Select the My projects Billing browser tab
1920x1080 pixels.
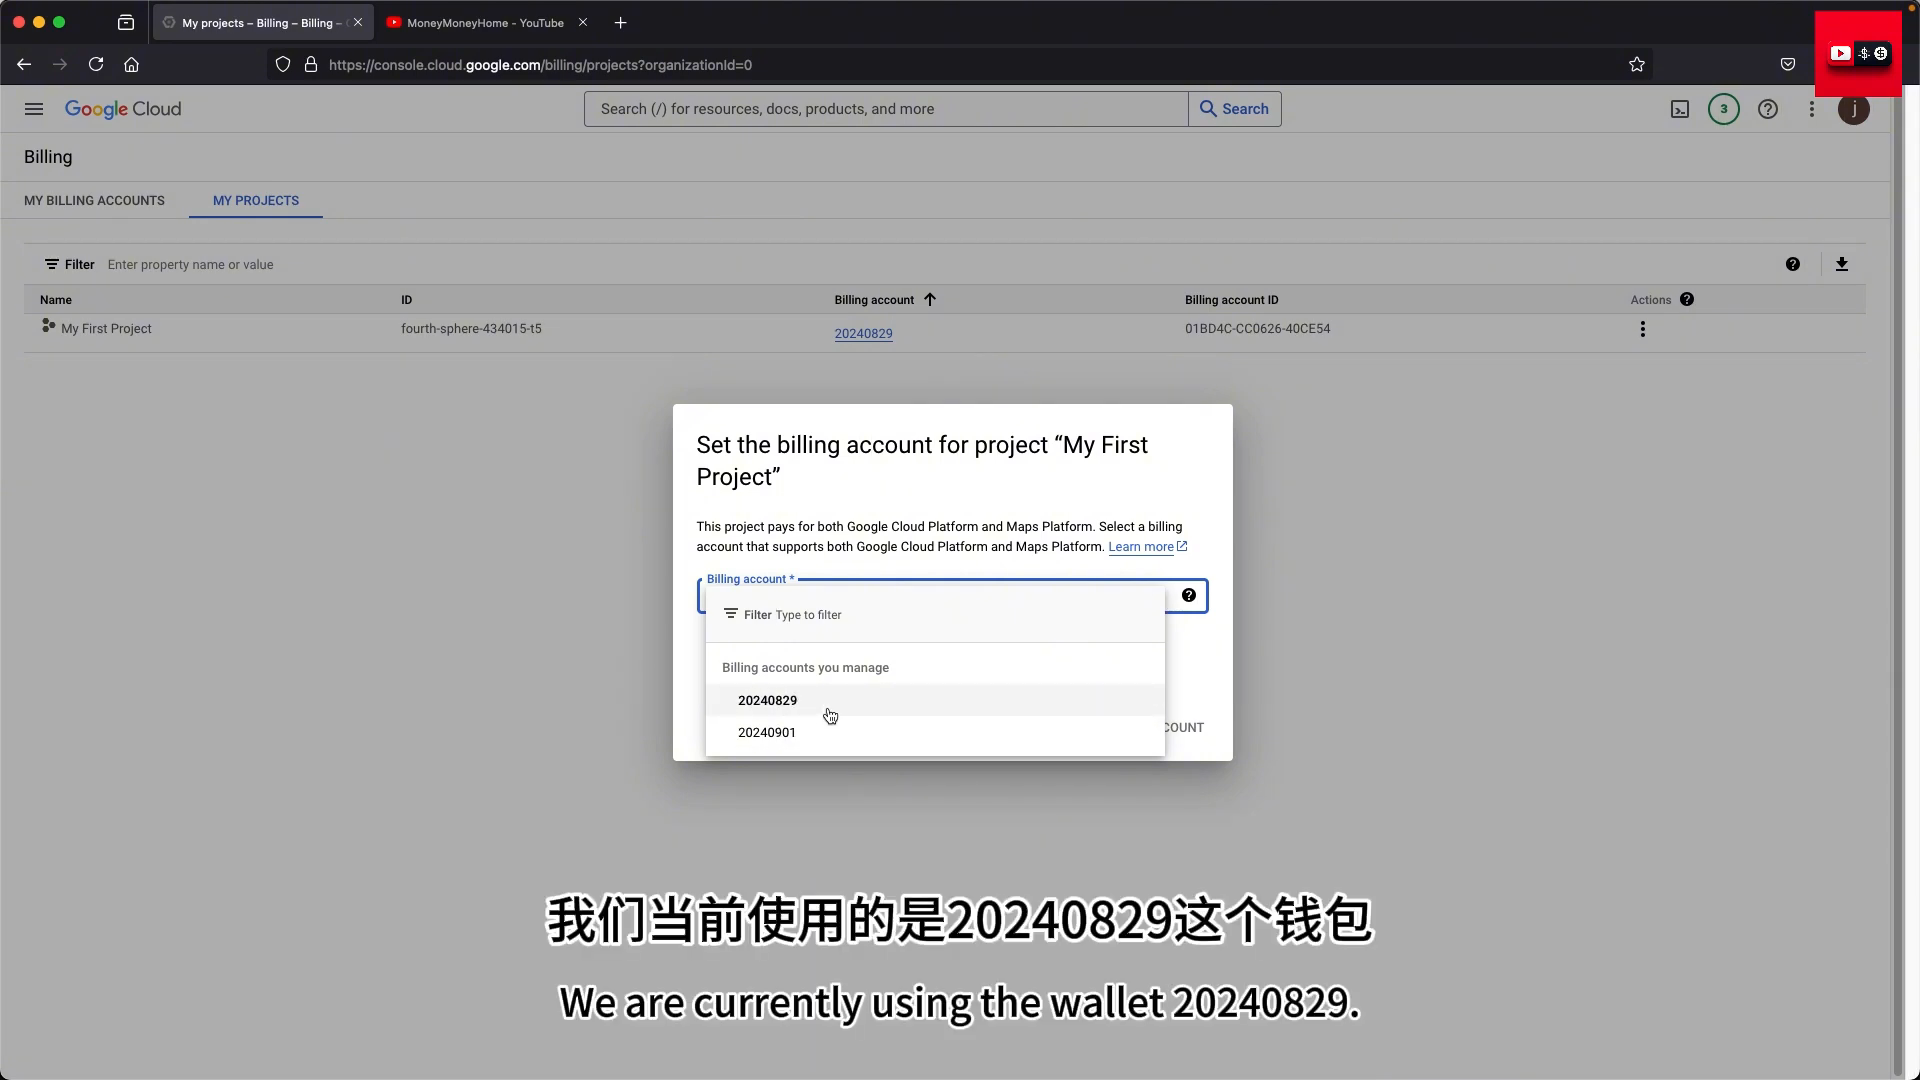tap(262, 22)
